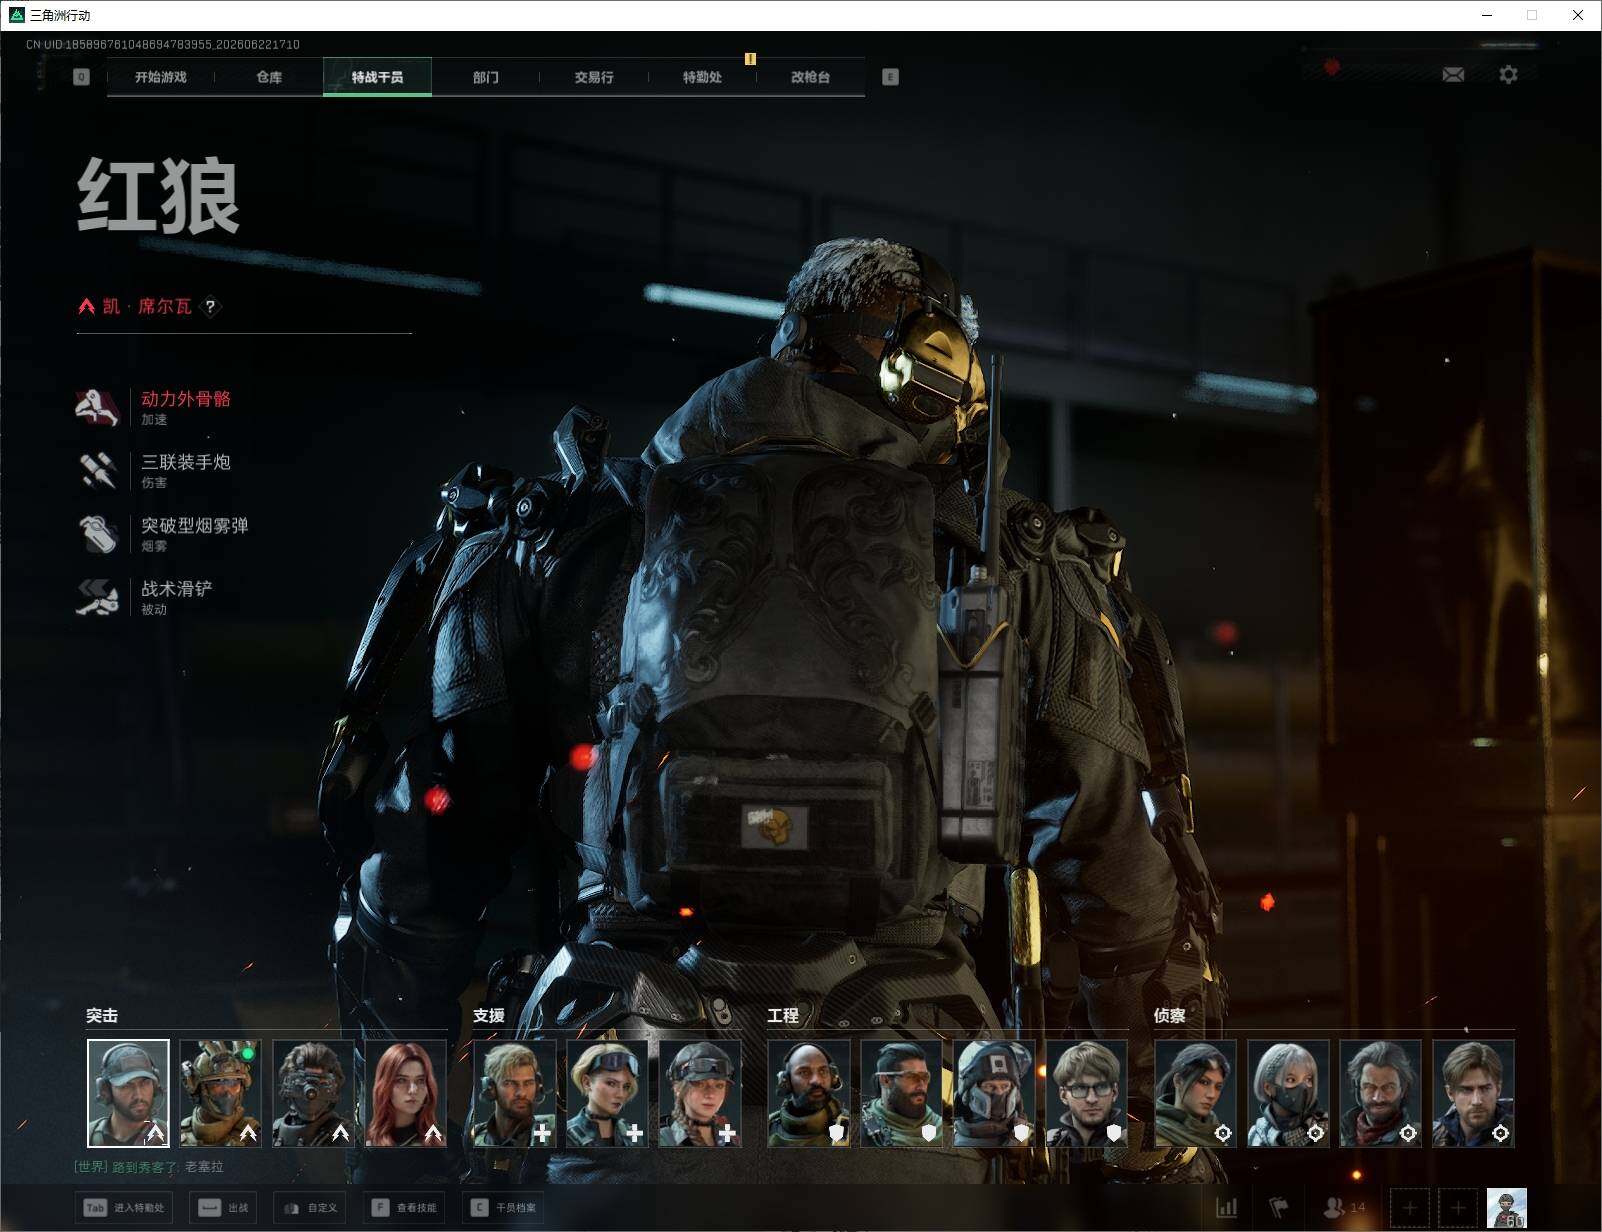Select the engineer operator with orange glasses

click(x=901, y=1093)
